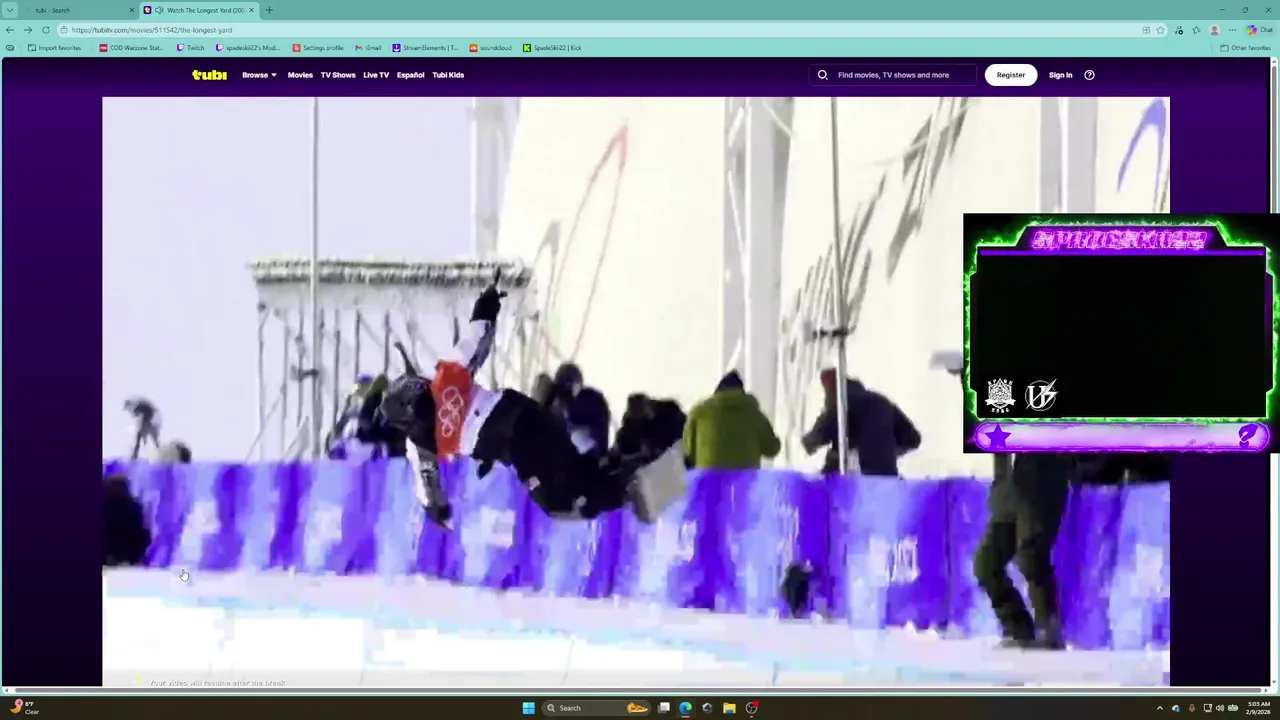
Task: Mute the Watch The Longest Yard tab audio
Action: [159, 10]
